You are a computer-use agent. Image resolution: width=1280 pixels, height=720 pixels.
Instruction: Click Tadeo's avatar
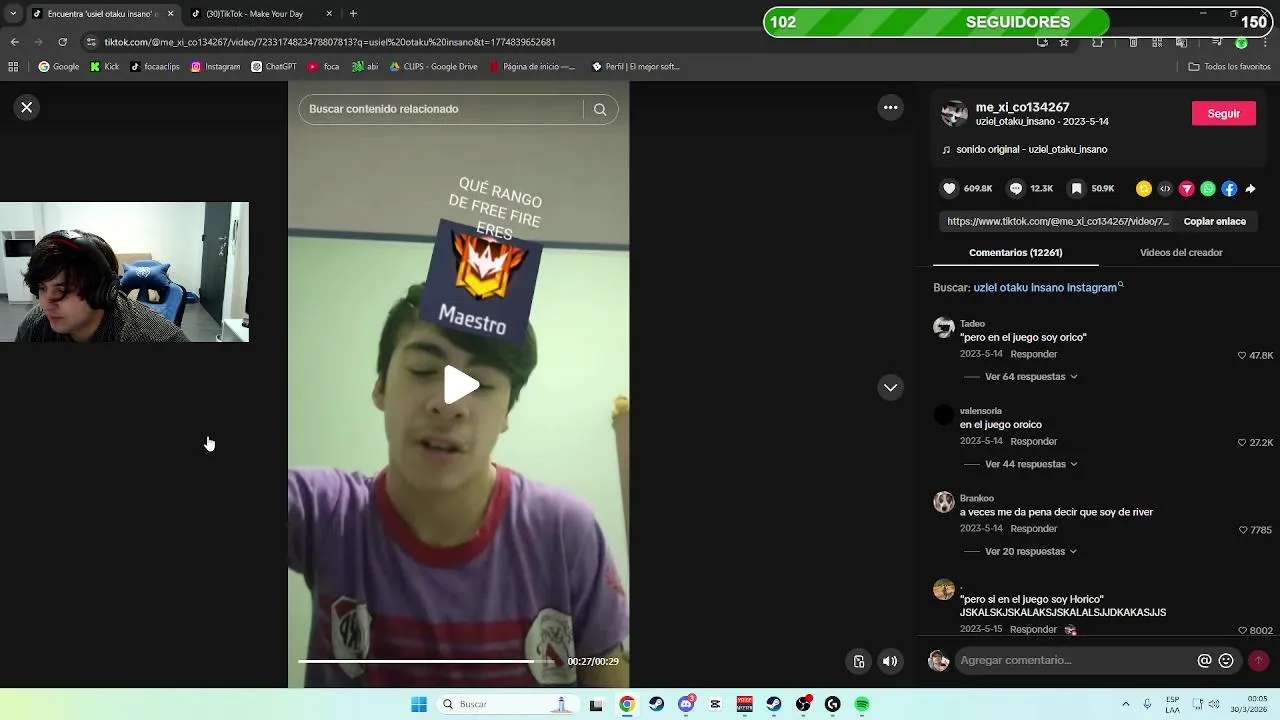coord(944,327)
